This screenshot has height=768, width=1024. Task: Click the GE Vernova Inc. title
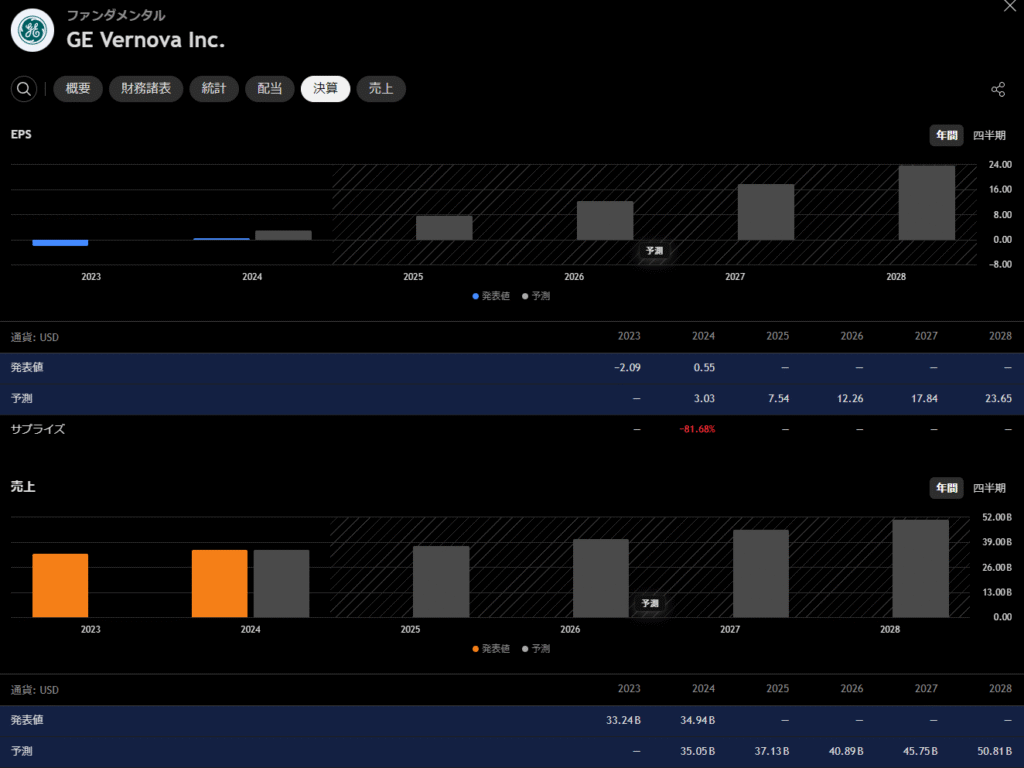[x=145, y=40]
